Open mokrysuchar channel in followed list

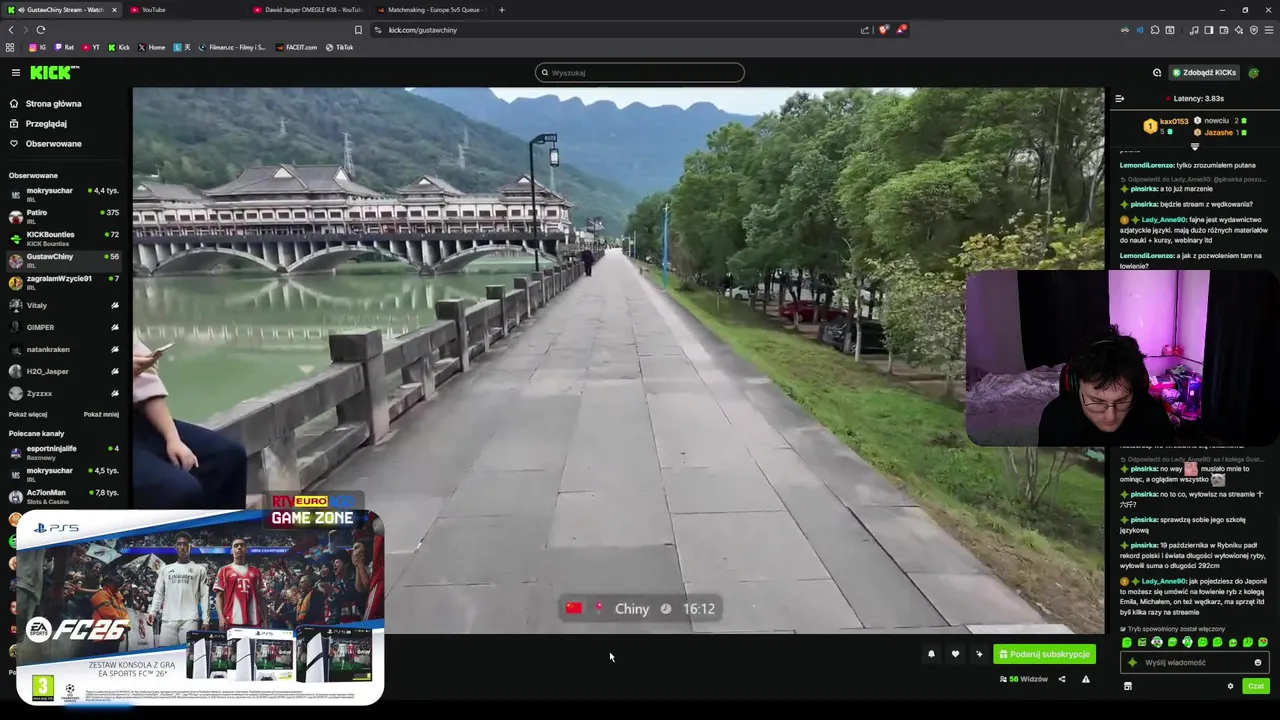64,194
